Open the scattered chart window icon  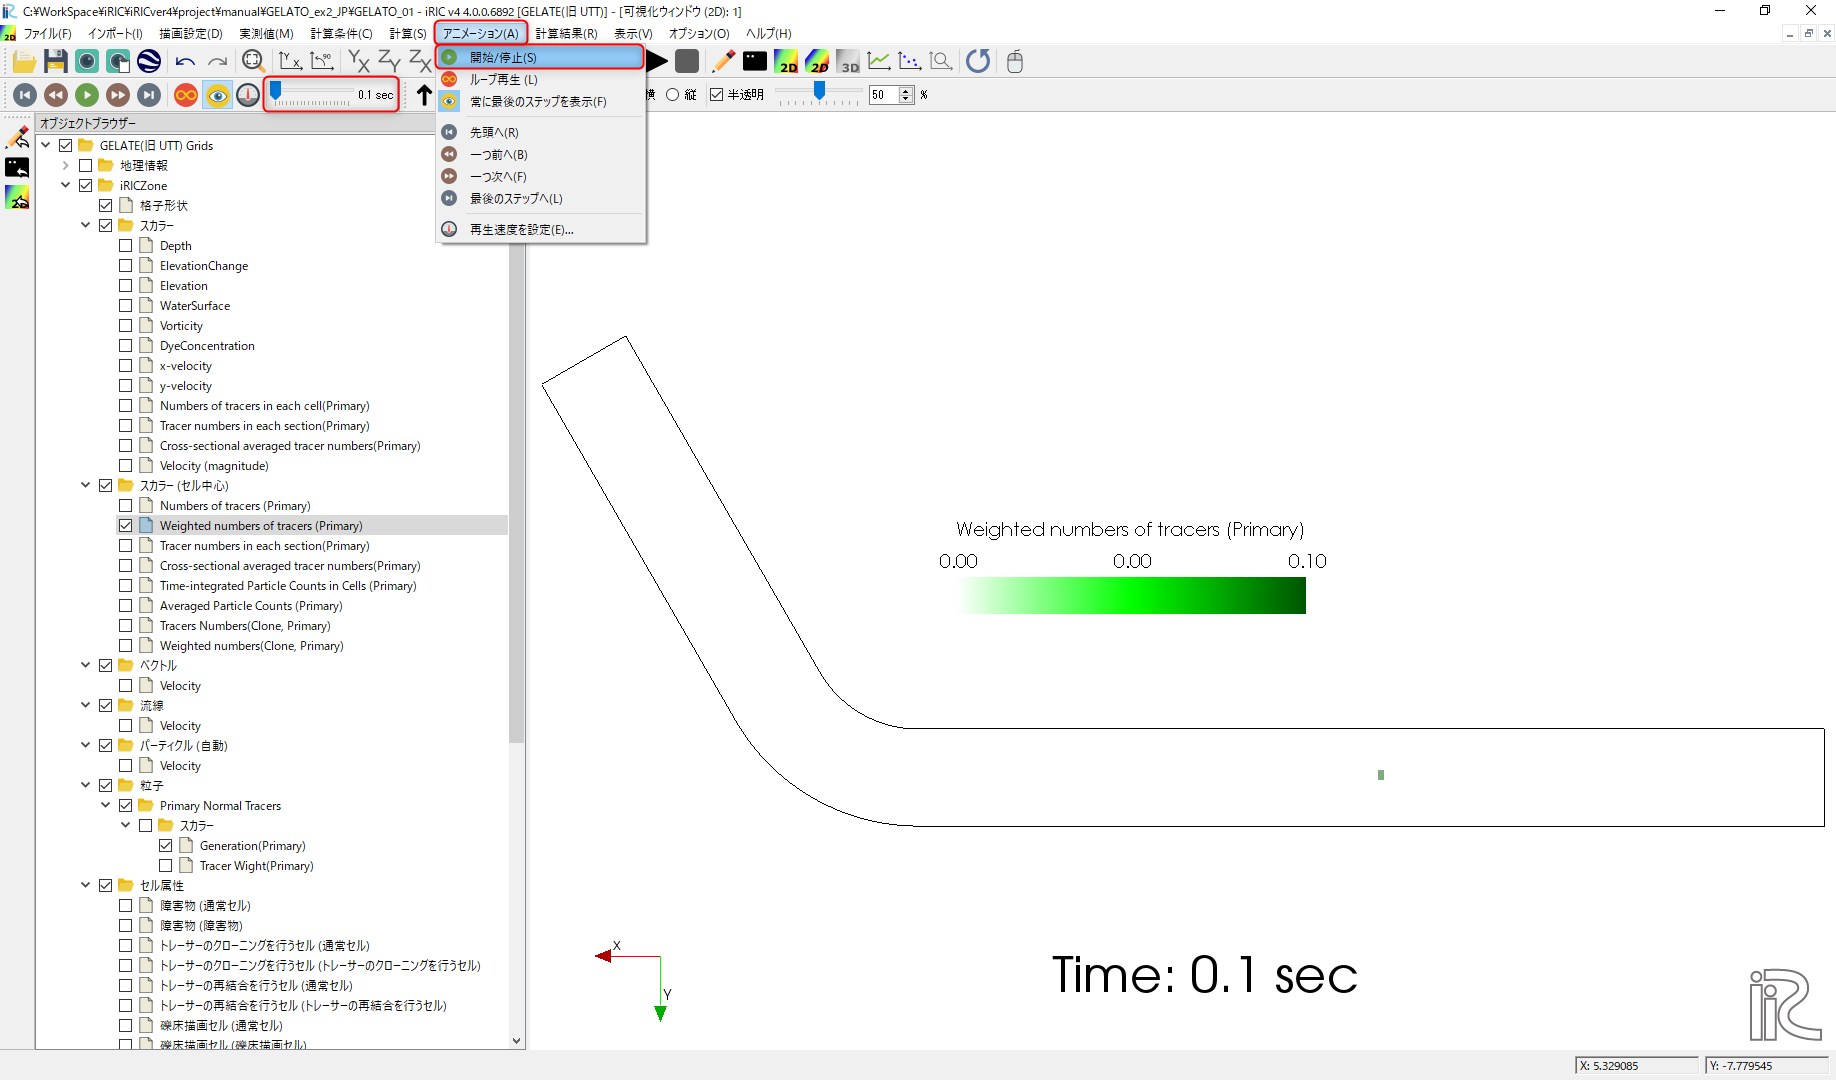tap(910, 61)
